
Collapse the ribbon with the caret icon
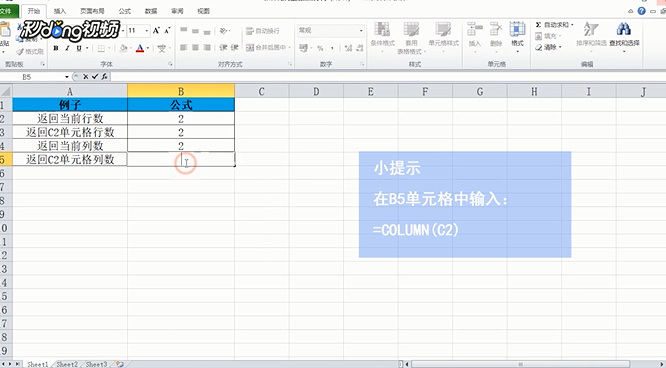coord(631,11)
